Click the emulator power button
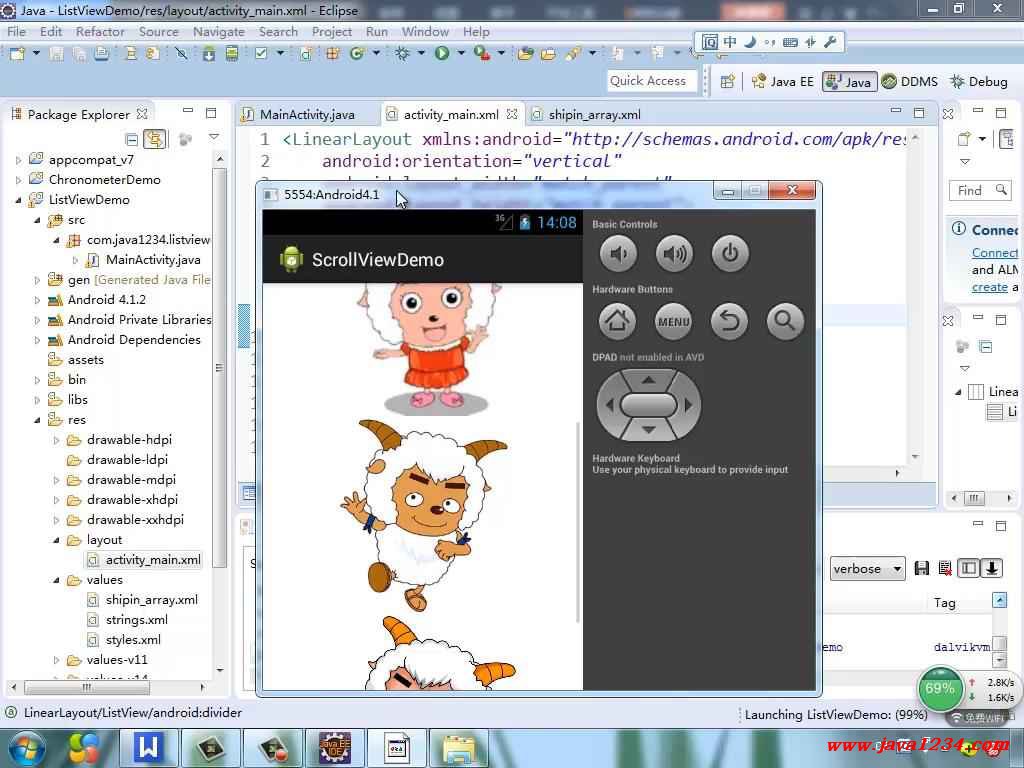This screenshot has width=1024, height=768. coord(730,253)
